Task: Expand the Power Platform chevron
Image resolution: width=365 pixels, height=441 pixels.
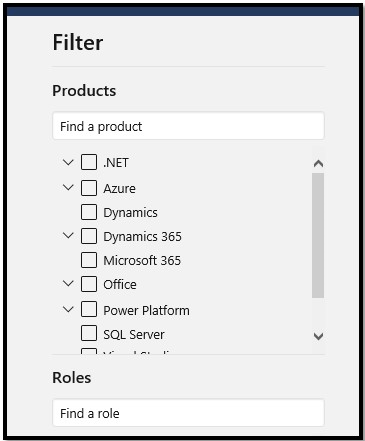Action: [x=68, y=310]
